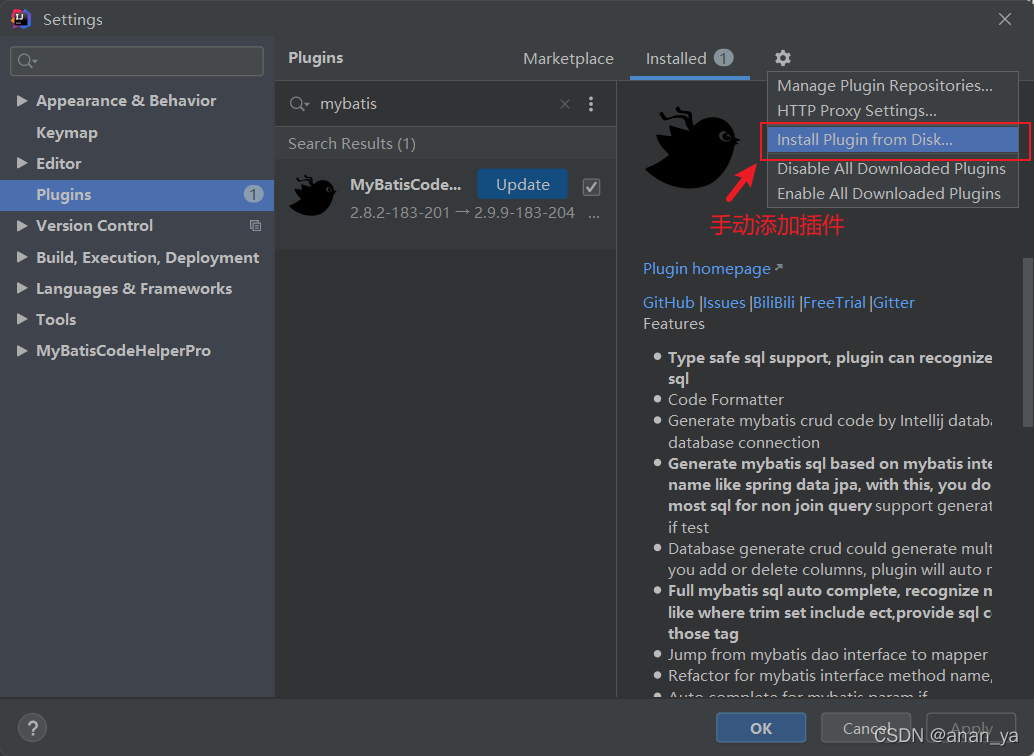1034x756 pixels.
Task: Confirm with the OK button
Action: 761,728
